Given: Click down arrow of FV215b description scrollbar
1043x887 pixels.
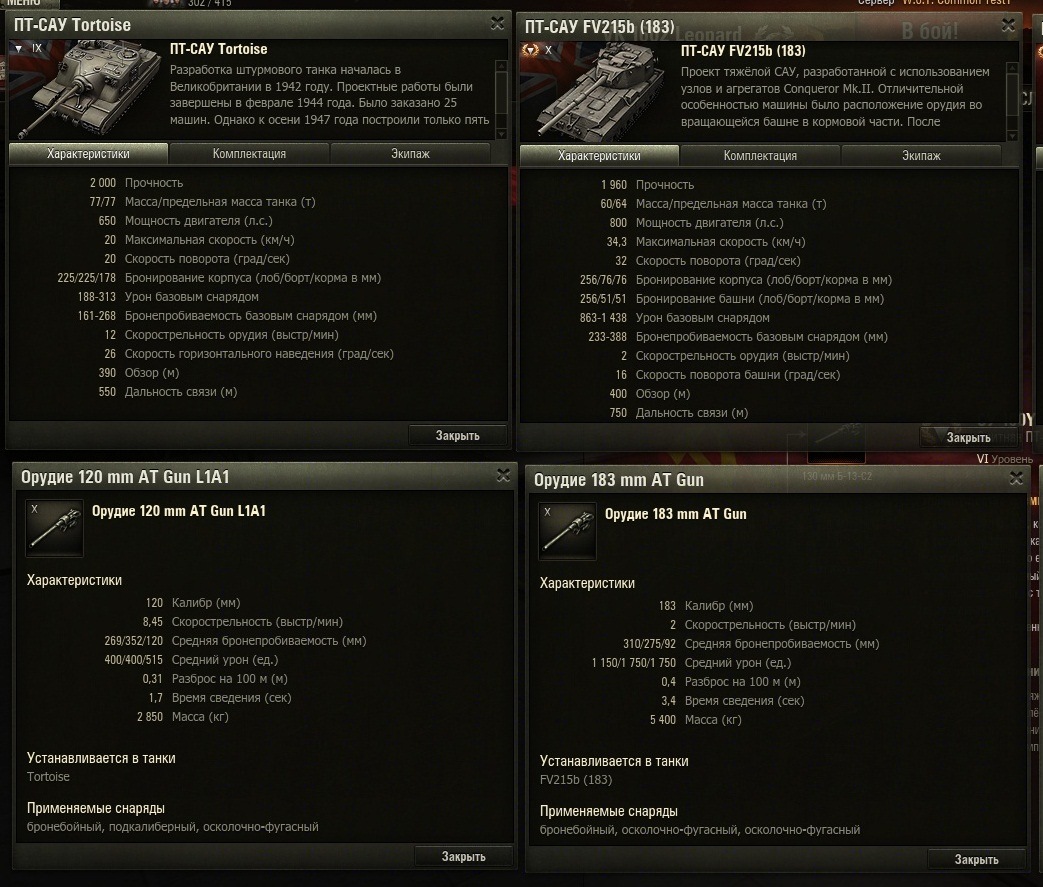Looking at the screenshot, I should 1012,136.
